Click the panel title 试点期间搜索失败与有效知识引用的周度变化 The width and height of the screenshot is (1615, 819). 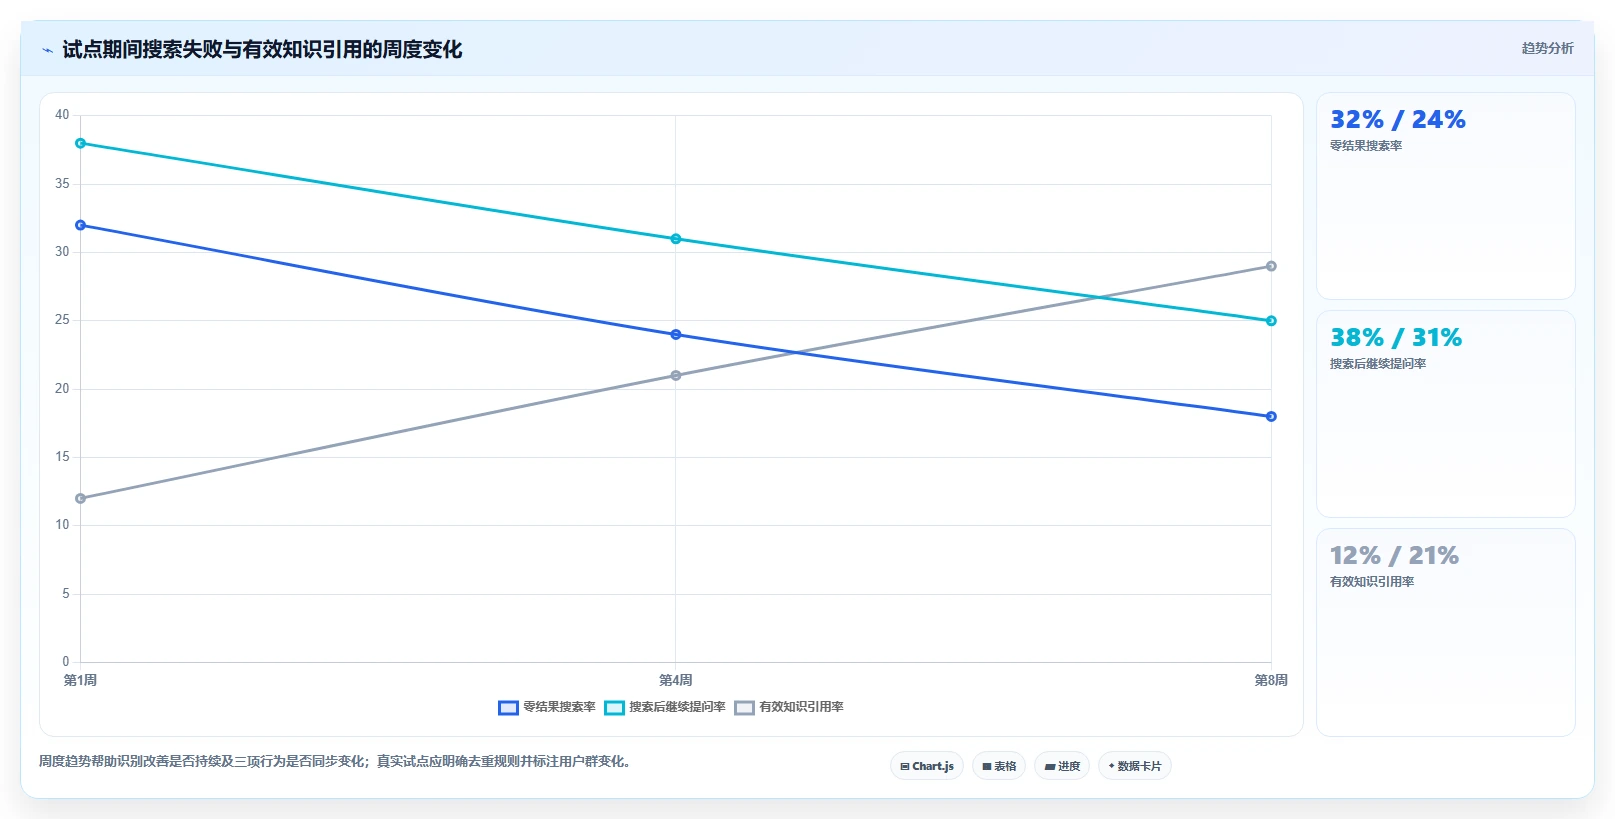click(262, 50)
